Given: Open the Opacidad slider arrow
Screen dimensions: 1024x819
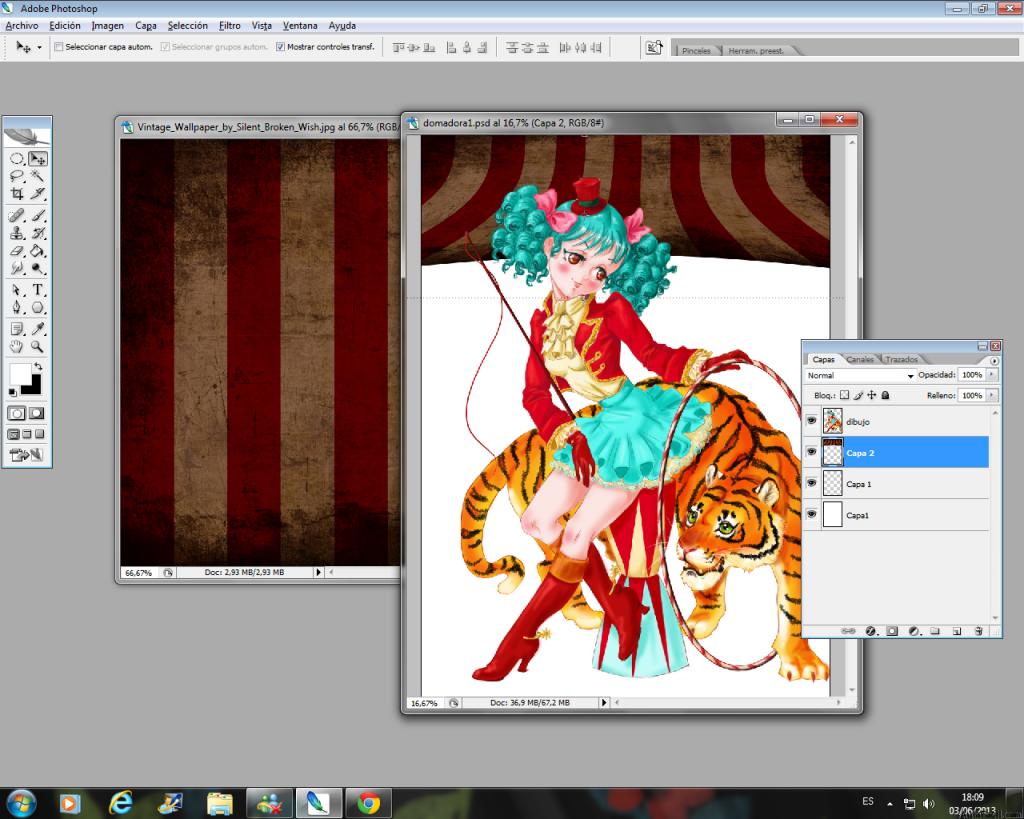Looking at the screenshot, I should pos(992,375).
